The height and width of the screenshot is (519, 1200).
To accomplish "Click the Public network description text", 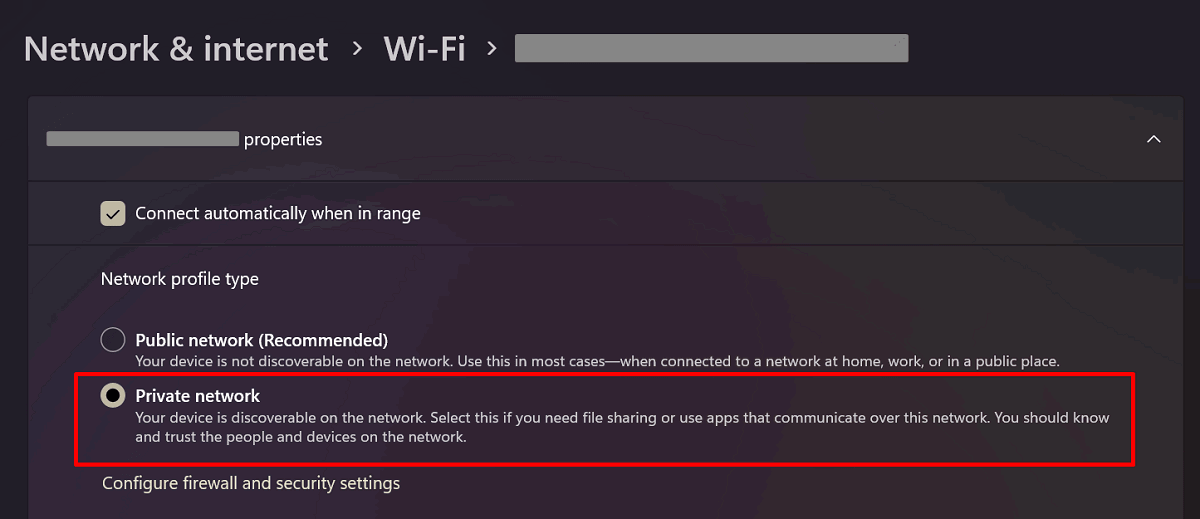I will 597,360.
